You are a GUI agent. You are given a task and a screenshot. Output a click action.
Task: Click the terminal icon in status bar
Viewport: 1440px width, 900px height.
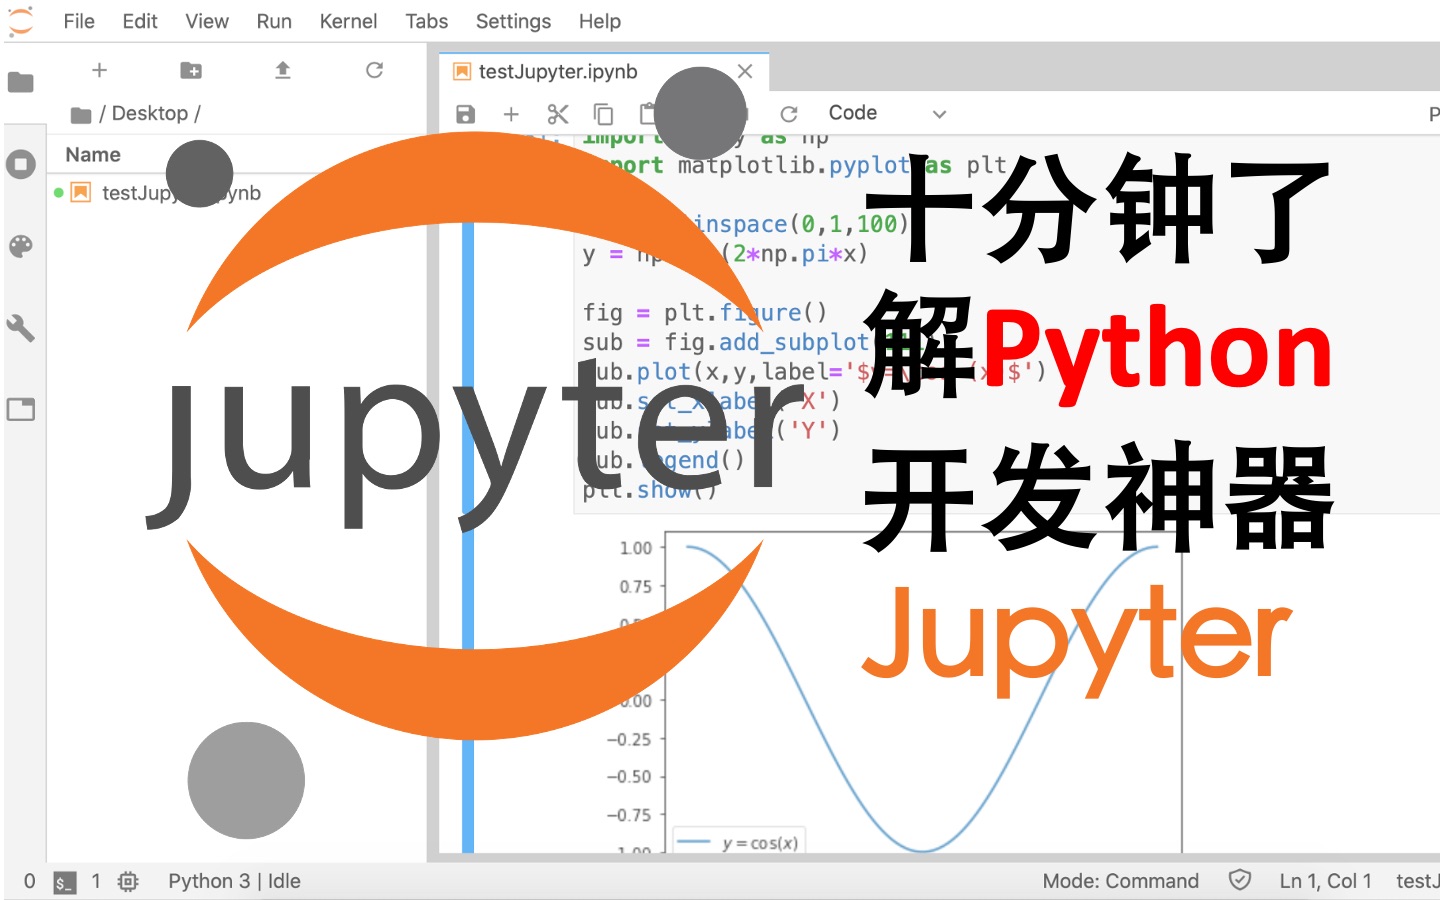coord(64,882)
